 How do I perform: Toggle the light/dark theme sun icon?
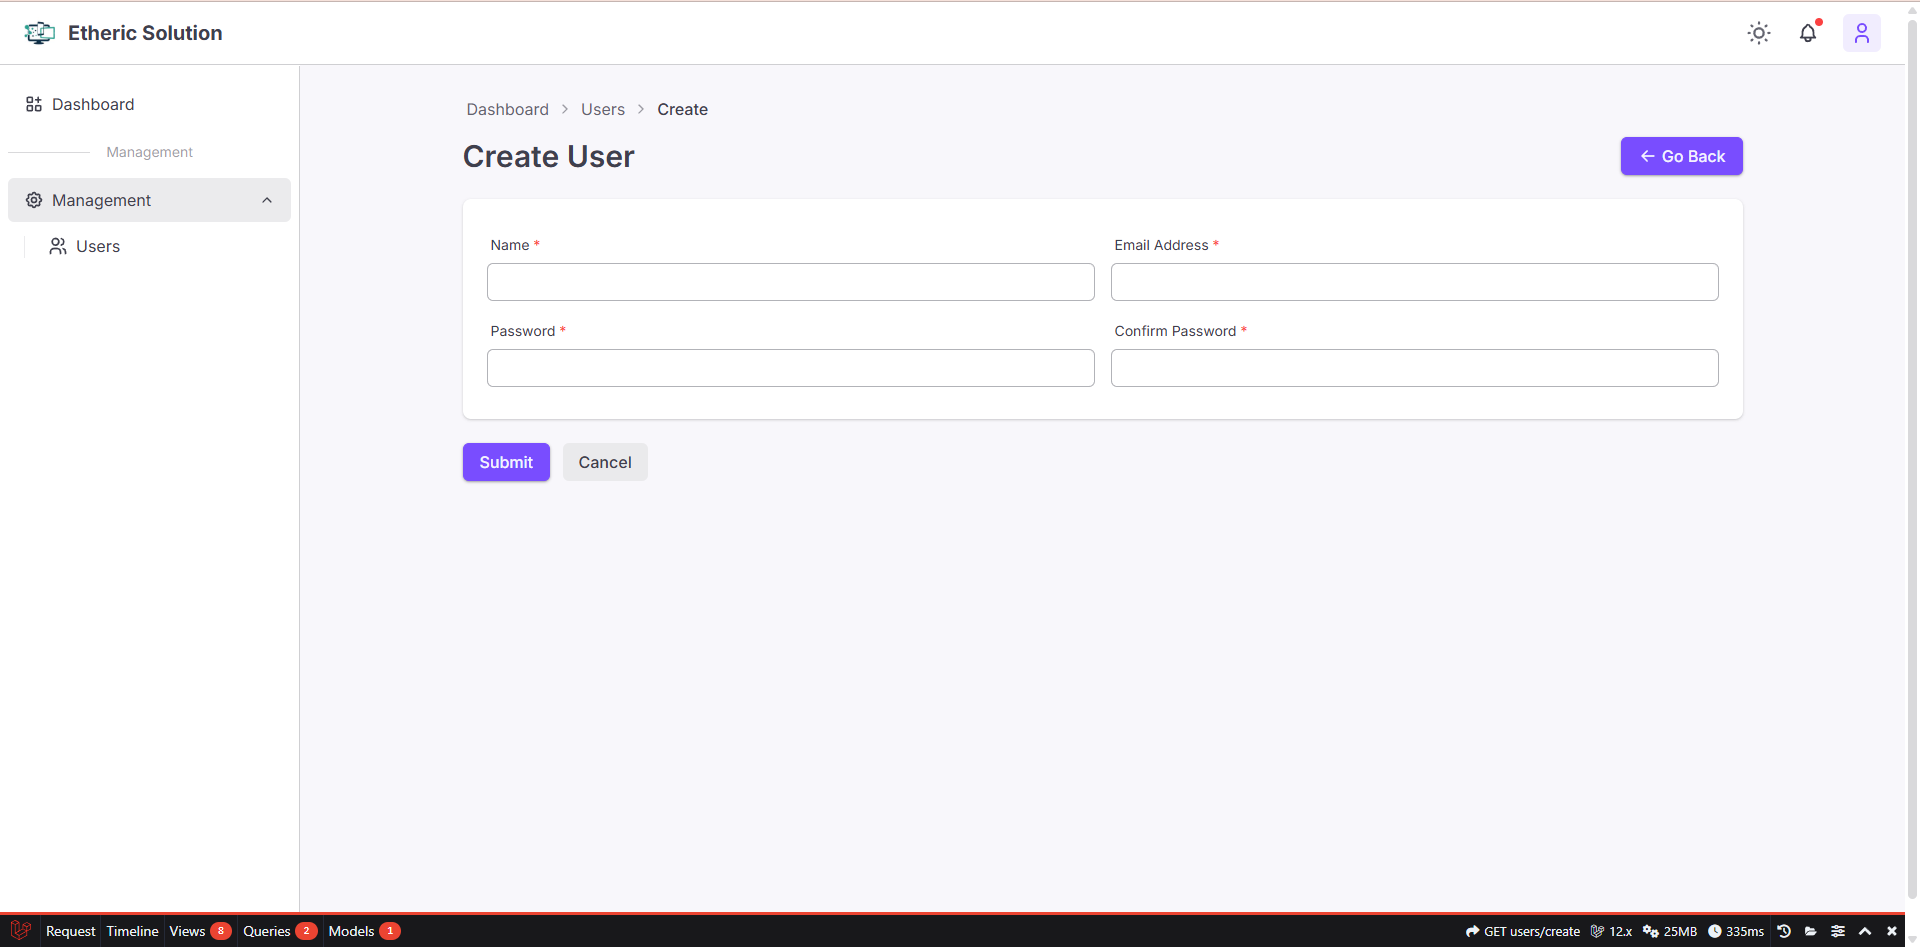1759,33
